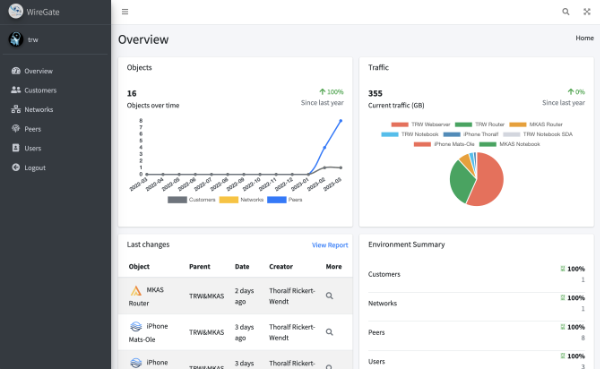Open Overview menu item
The image size is (600, 369).
[x=39, y=71]
